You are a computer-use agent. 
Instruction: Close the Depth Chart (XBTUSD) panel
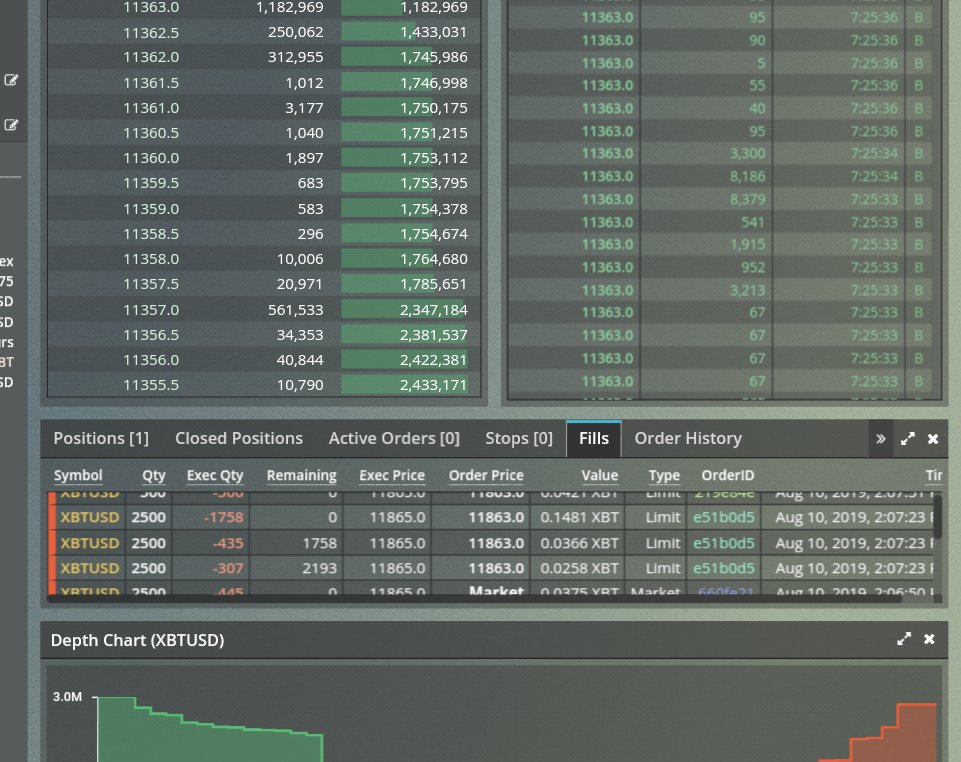929,639
